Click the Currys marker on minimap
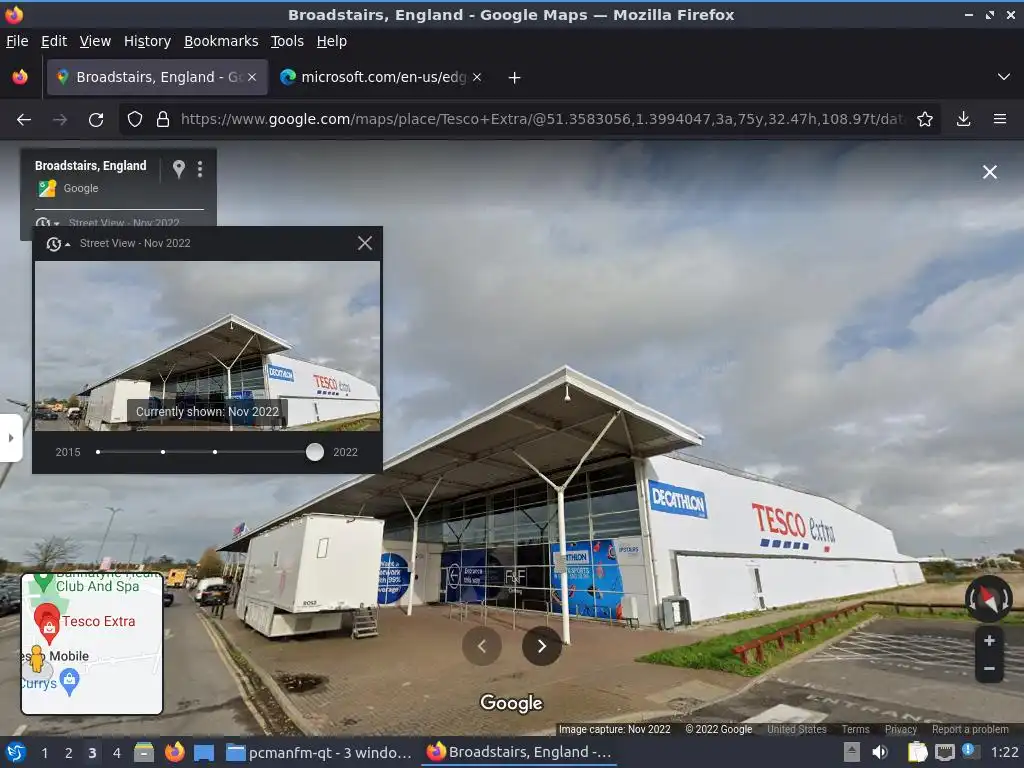1024x768 pixels. tap(69, 682)
